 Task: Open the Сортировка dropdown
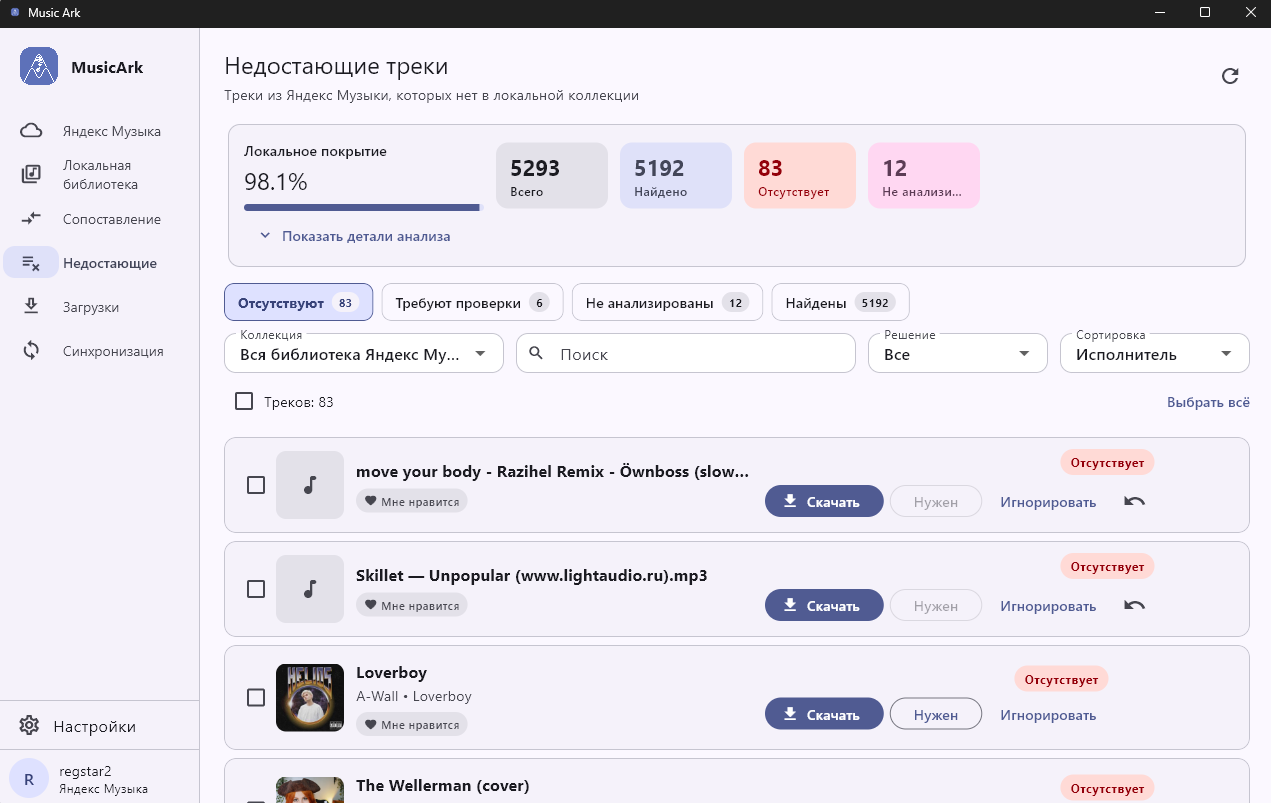coord(1154,353)
